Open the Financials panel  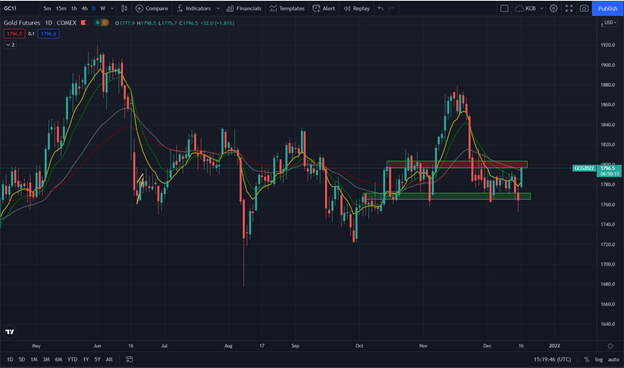(x=244, y=8)
